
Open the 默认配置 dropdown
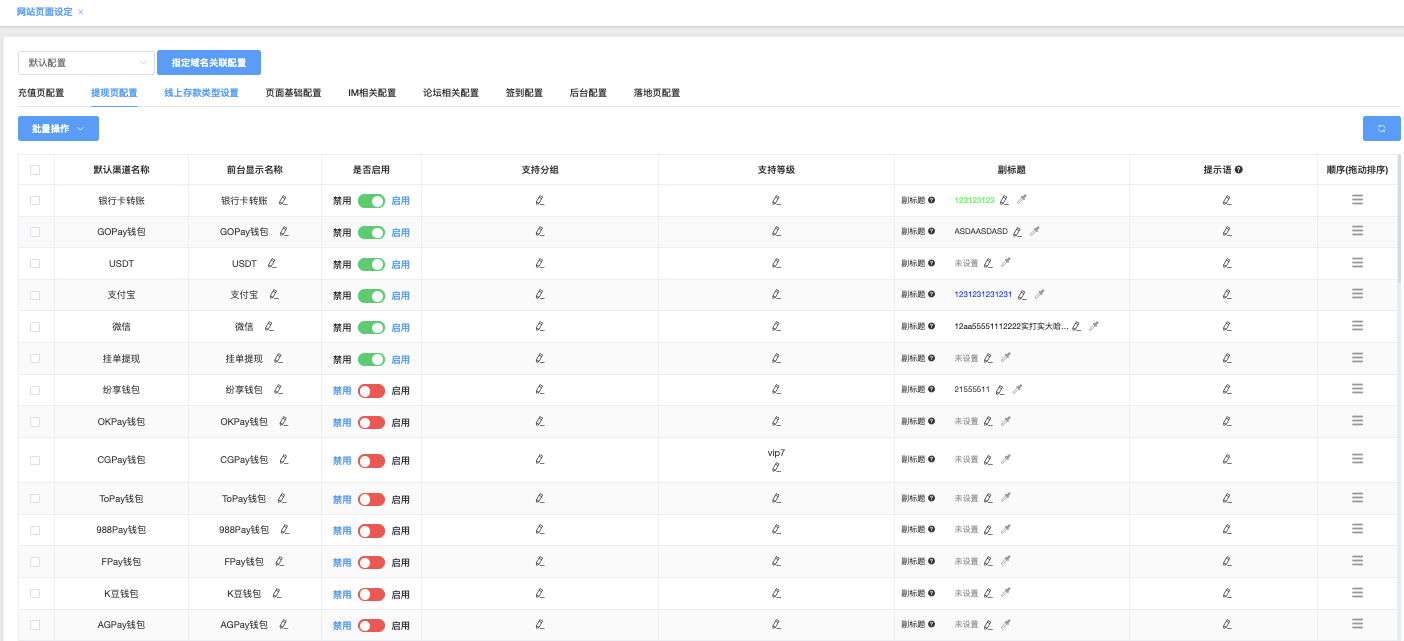(x=87, y=63)
